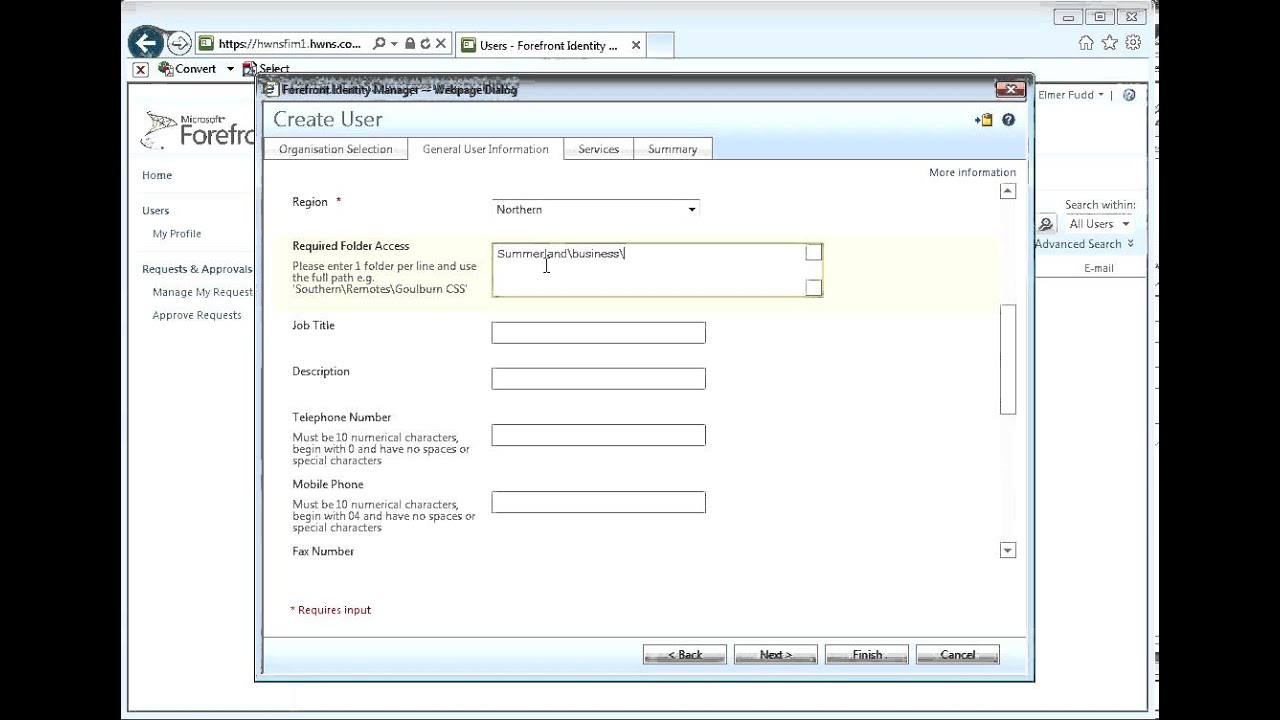The image size is (1280, 720).
Task: Refresh the page from the address bar
Action: (425, 44)
